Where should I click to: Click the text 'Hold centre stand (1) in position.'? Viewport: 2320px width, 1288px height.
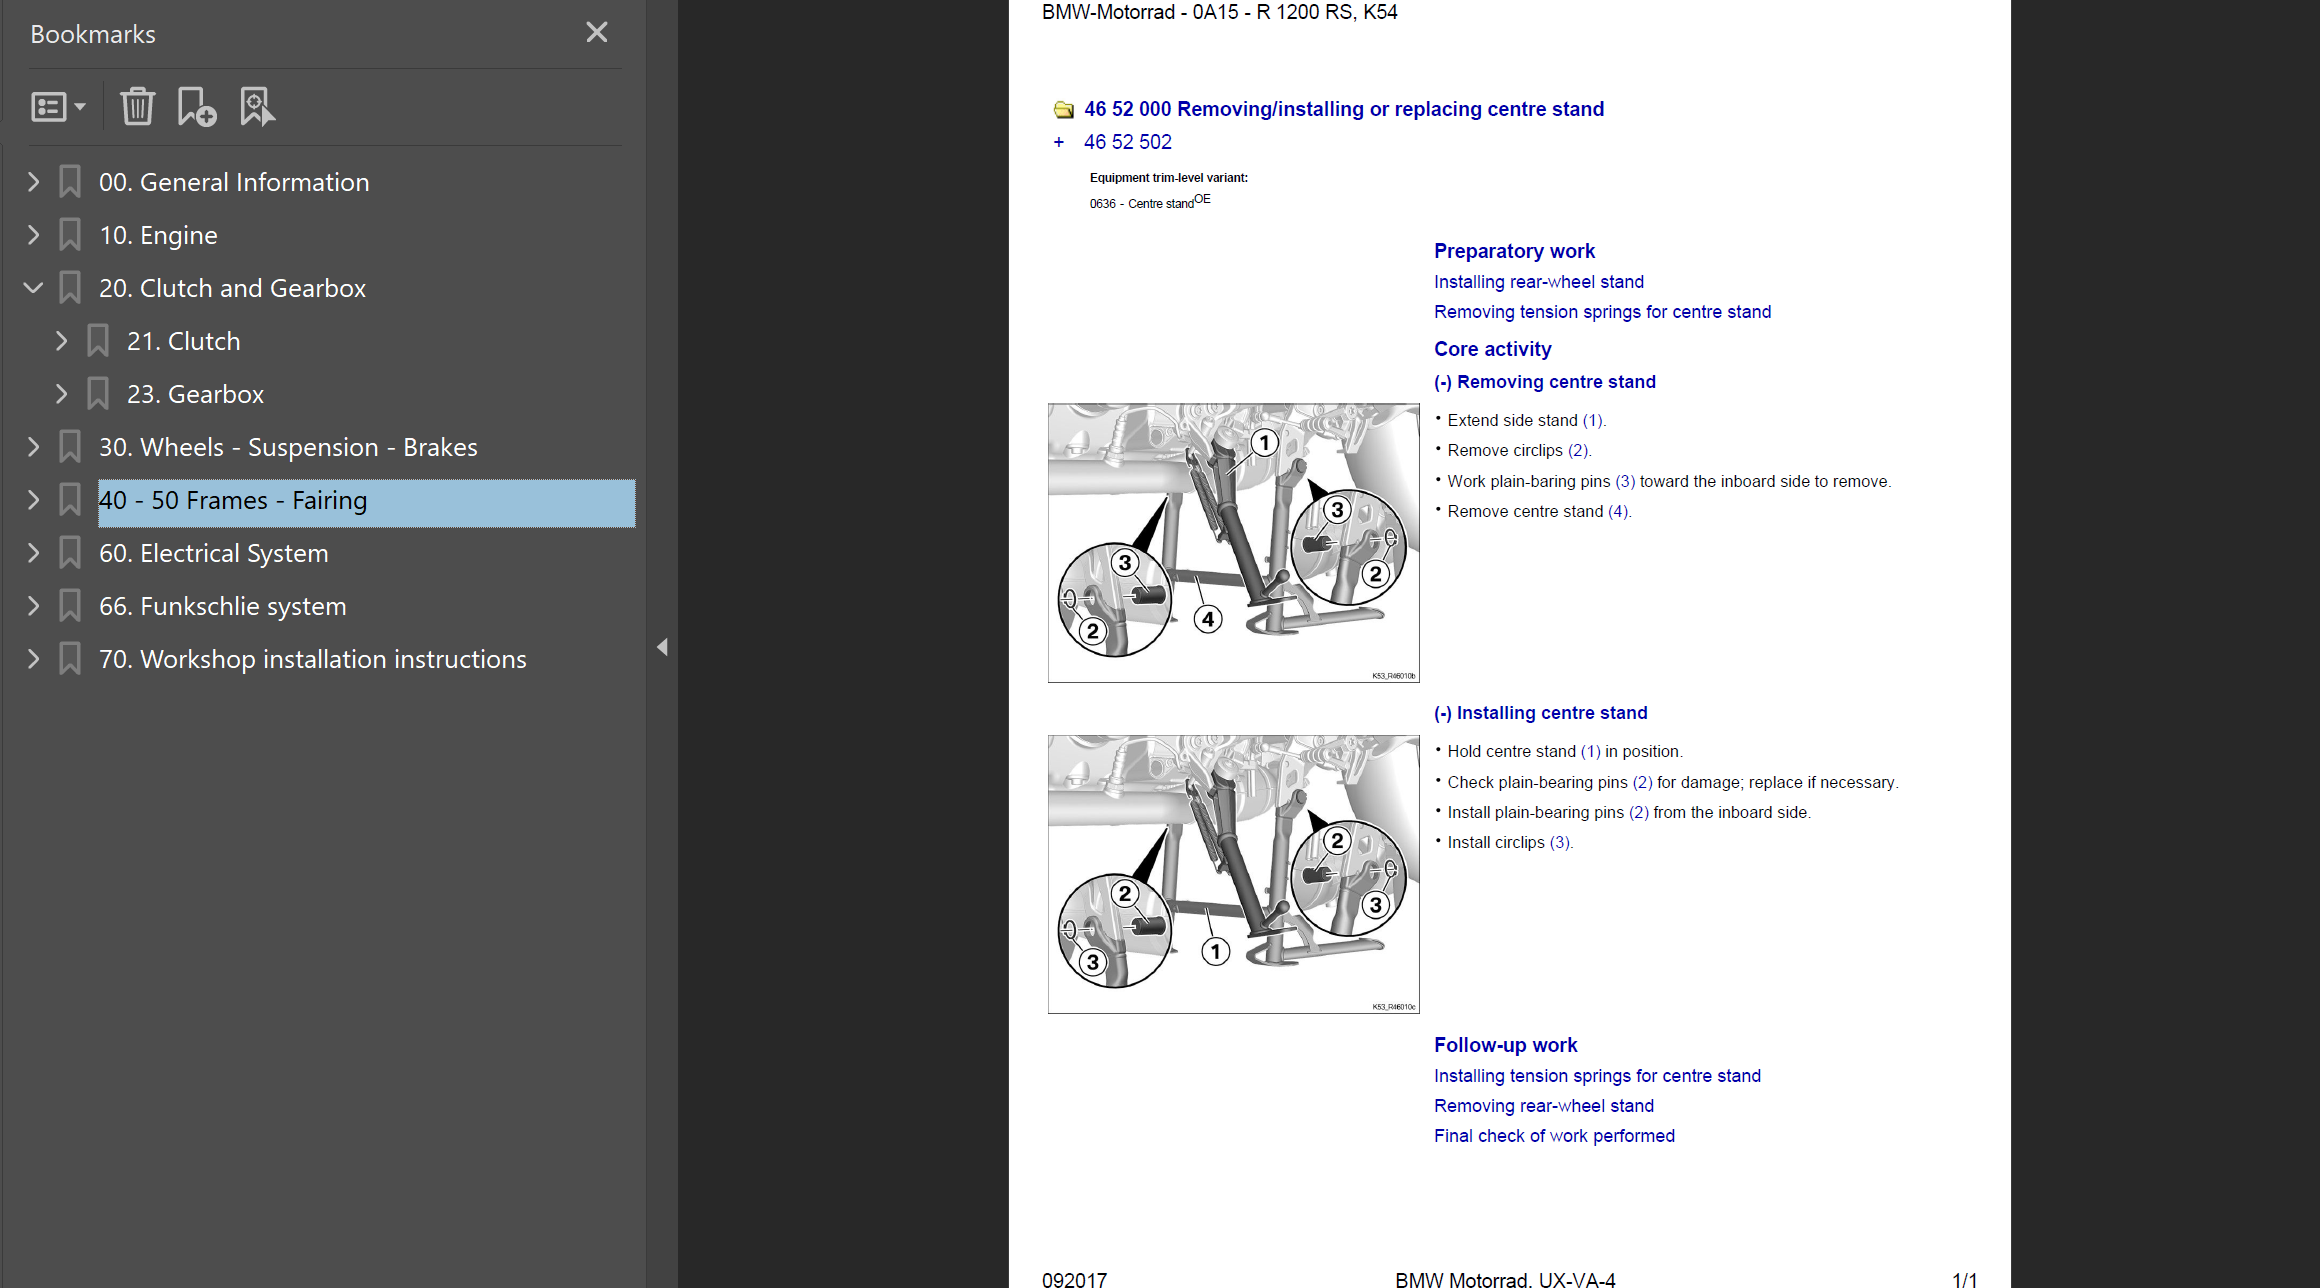pos(1565,752)
